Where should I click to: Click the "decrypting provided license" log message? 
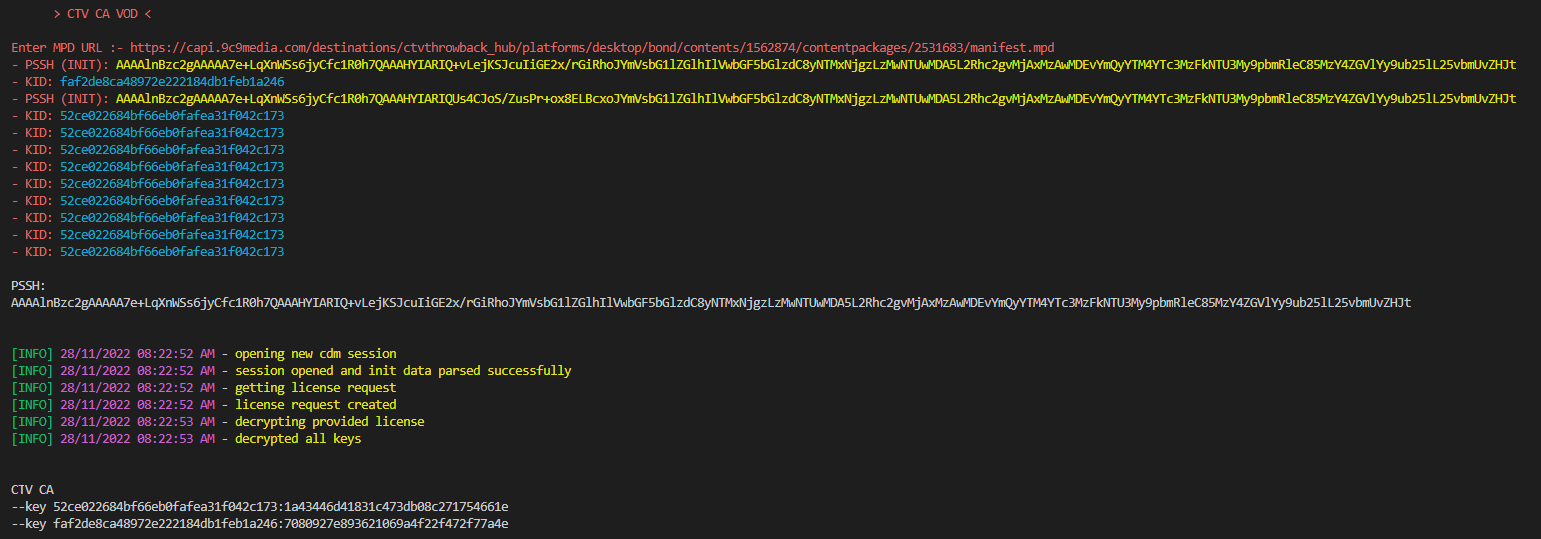point(329,422)
